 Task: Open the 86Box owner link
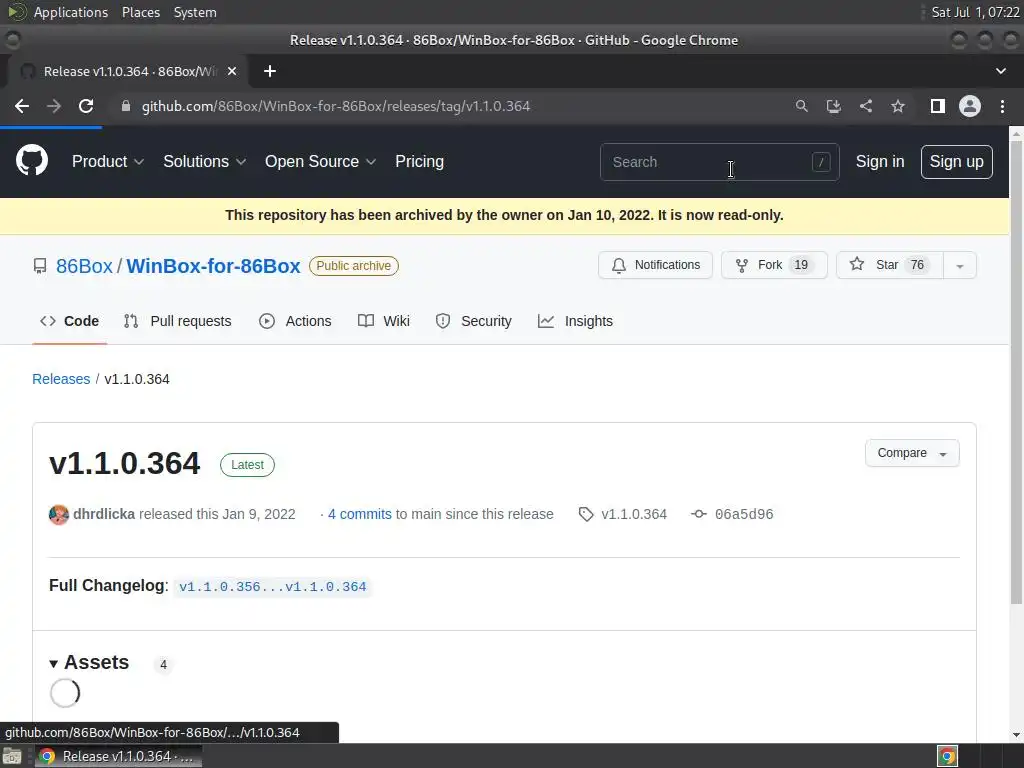pyautogui.click(x=84, y=266)
